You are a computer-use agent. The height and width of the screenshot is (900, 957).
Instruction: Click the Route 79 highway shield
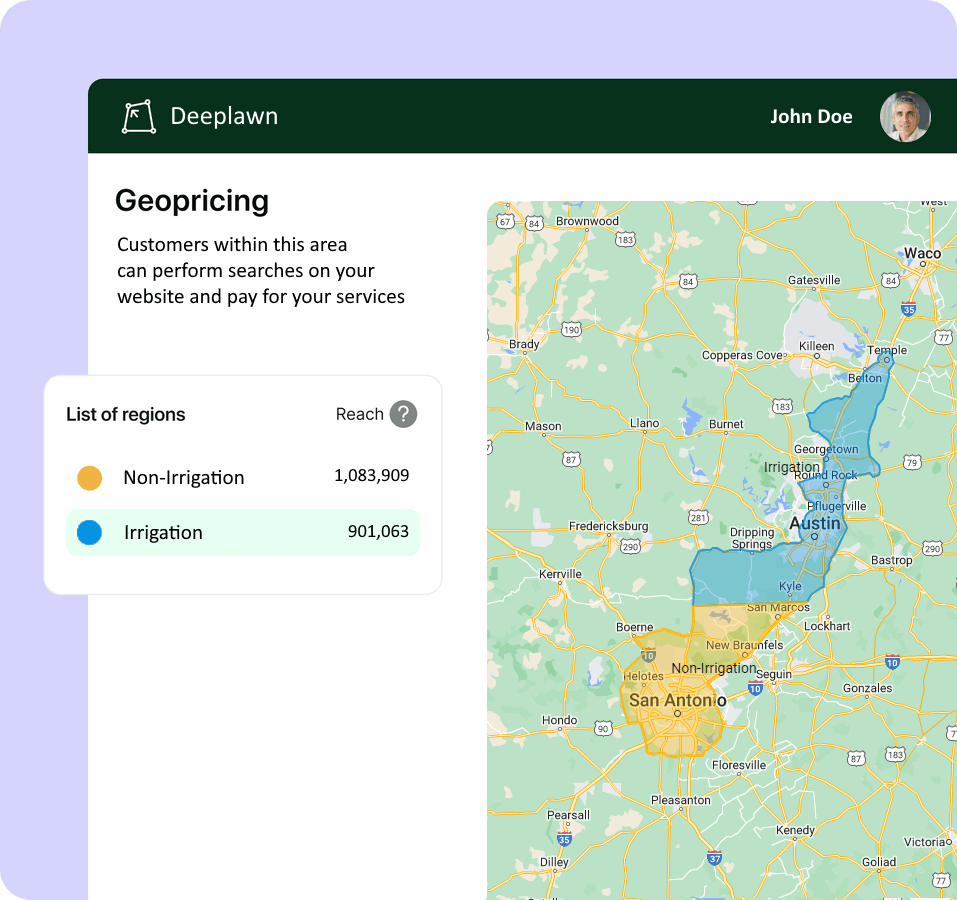coord(910,462)
